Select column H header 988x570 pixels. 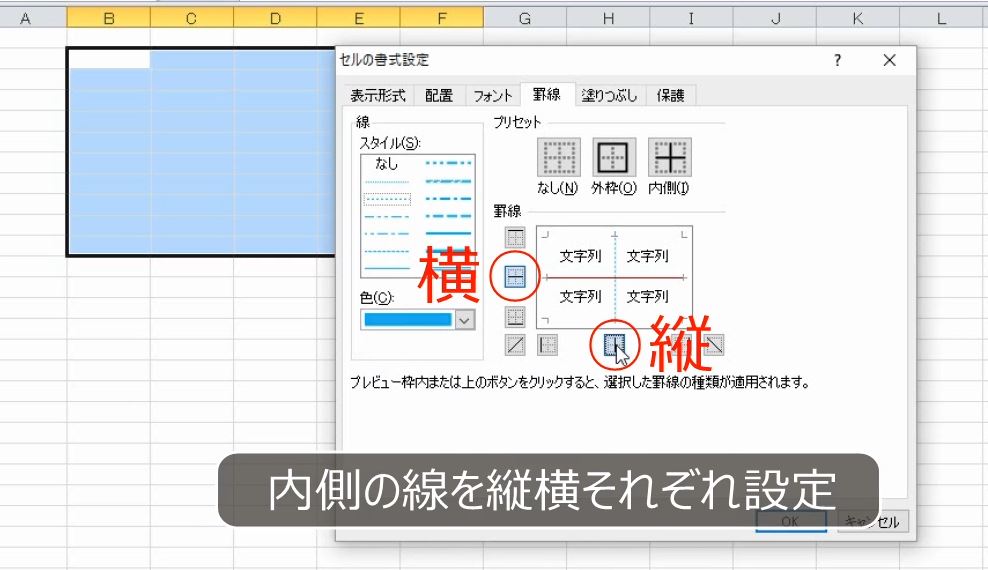tap(608, 18)
